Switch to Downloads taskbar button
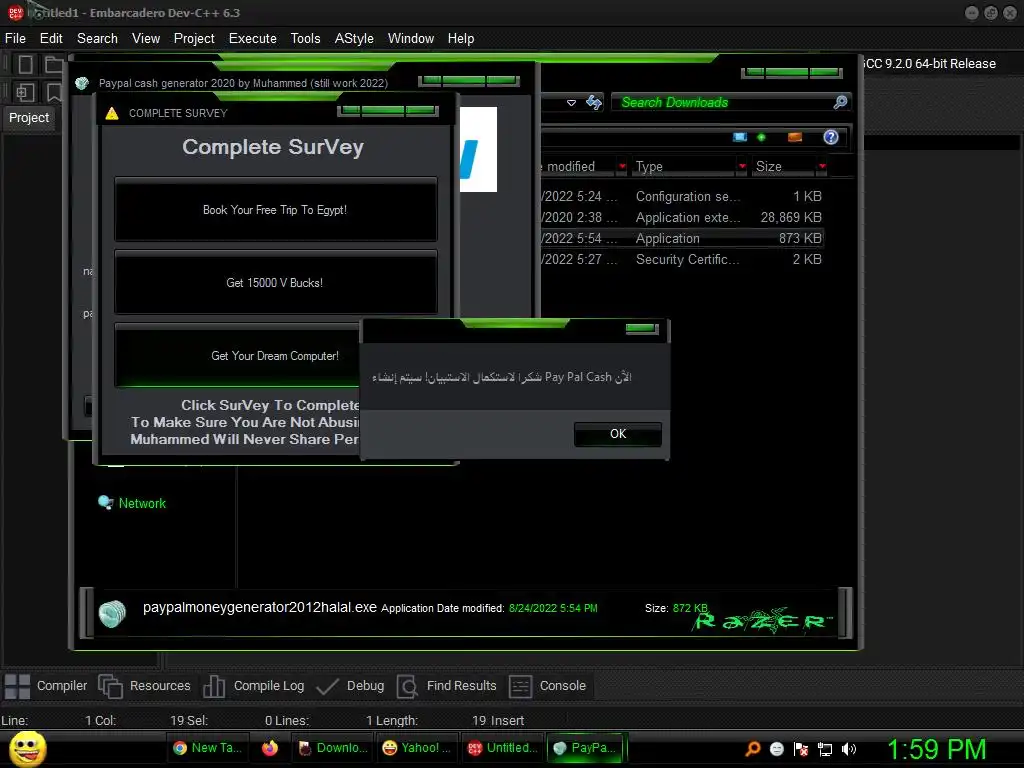 coord(332,748)
